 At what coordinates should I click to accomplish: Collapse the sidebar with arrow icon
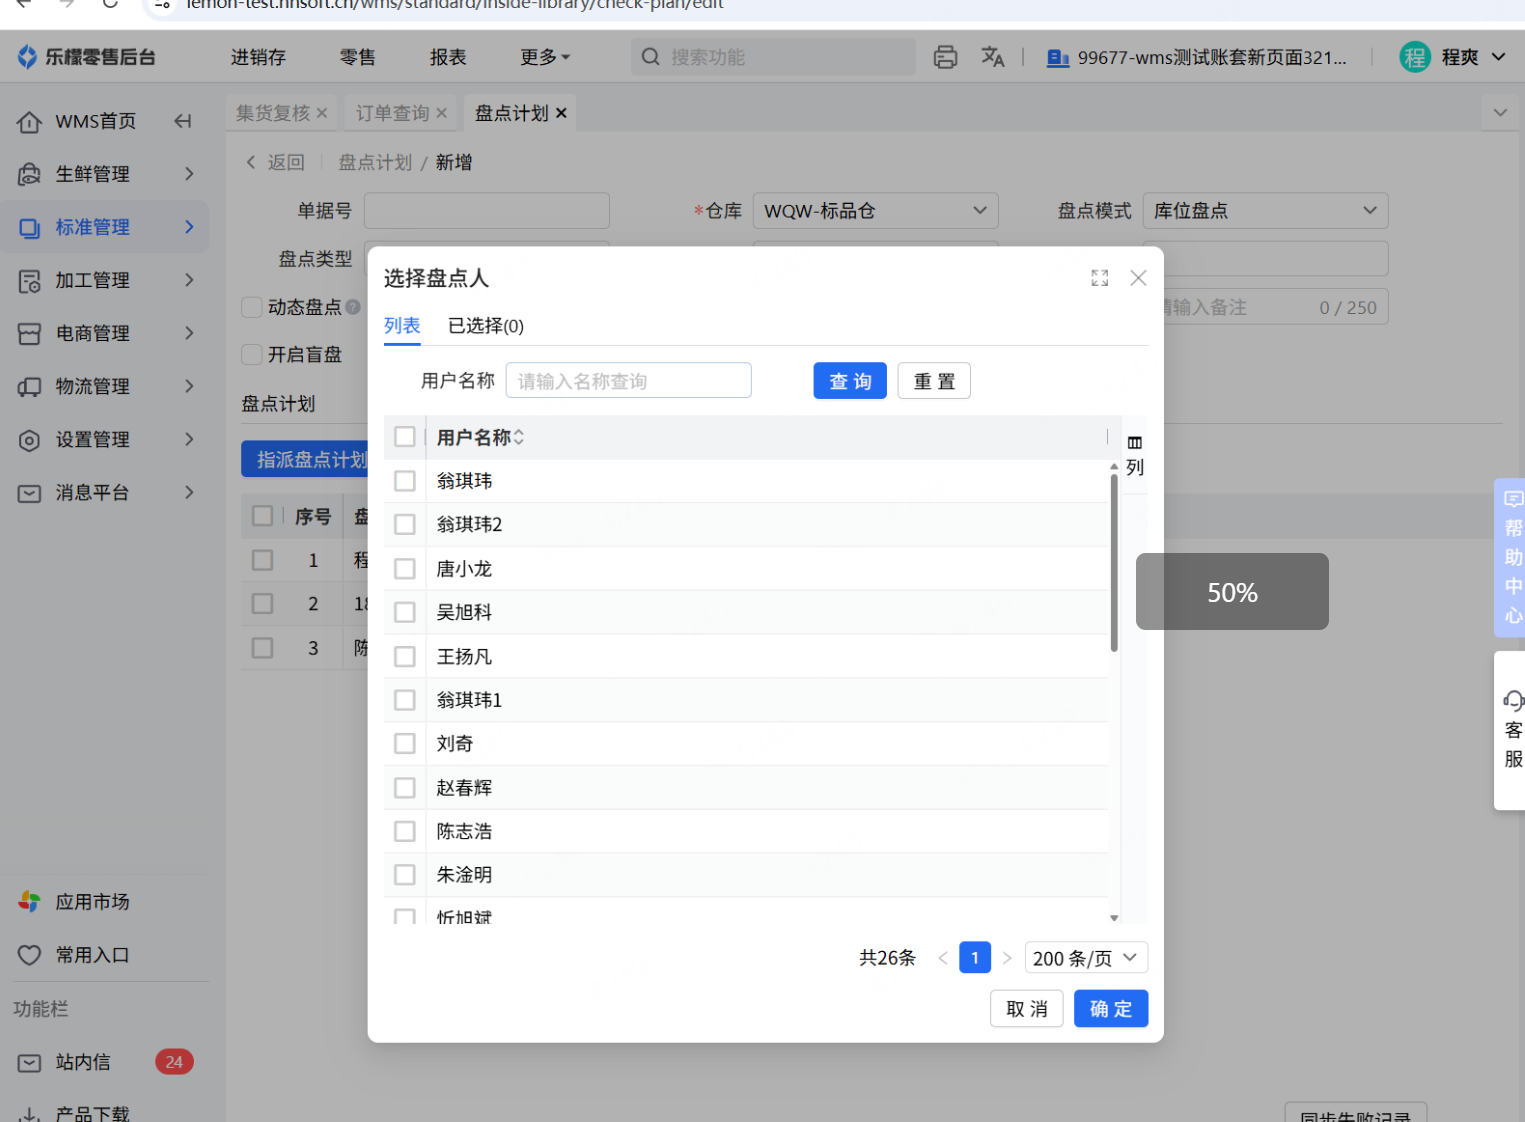tap(182, 121)
